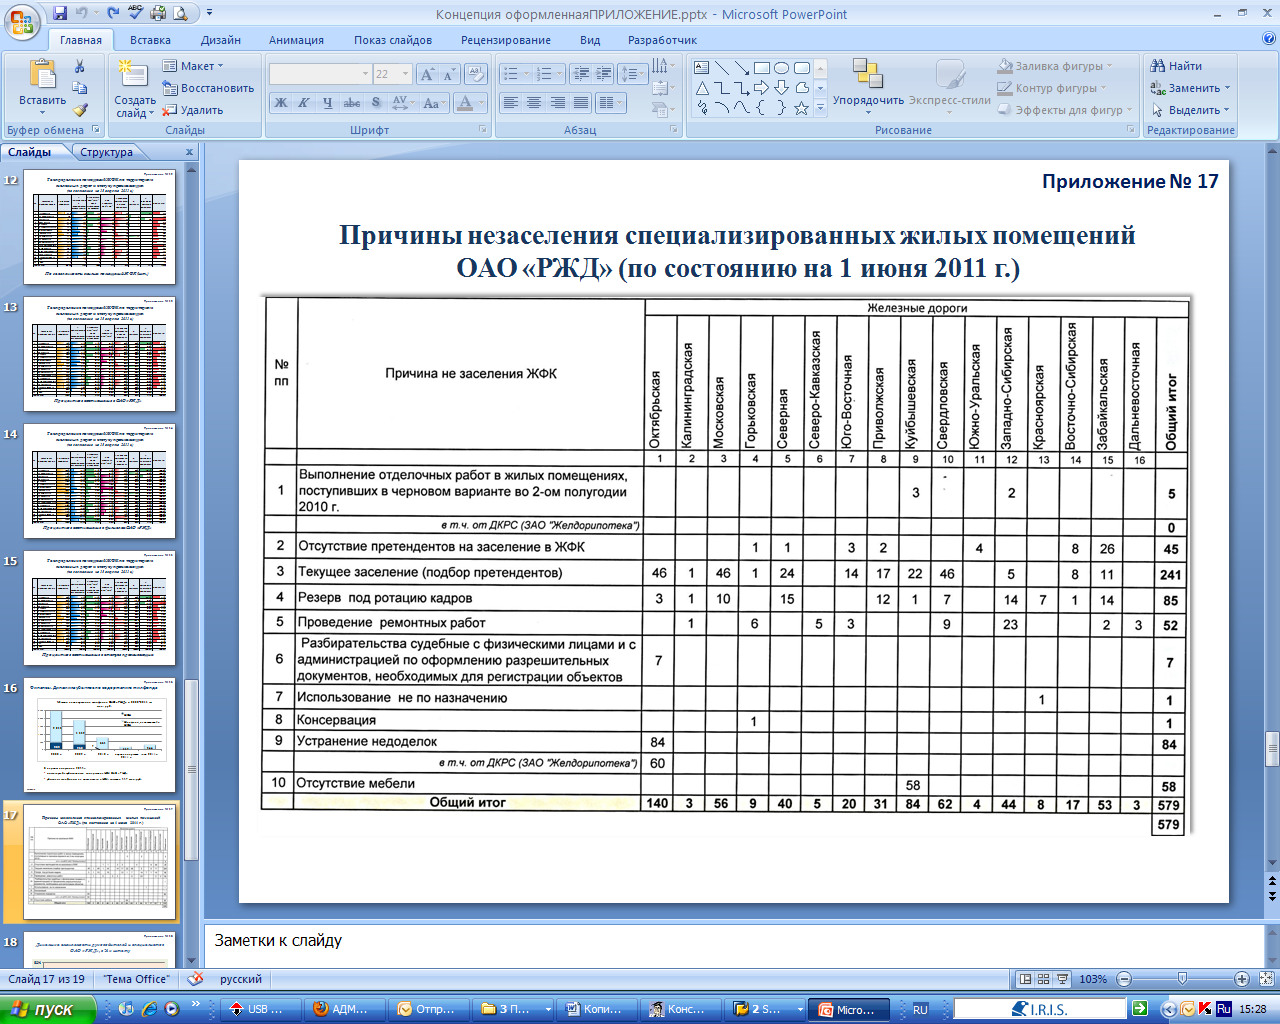Start Slide Show view from status bar

pyautogui.click(x=1063, y=979)
